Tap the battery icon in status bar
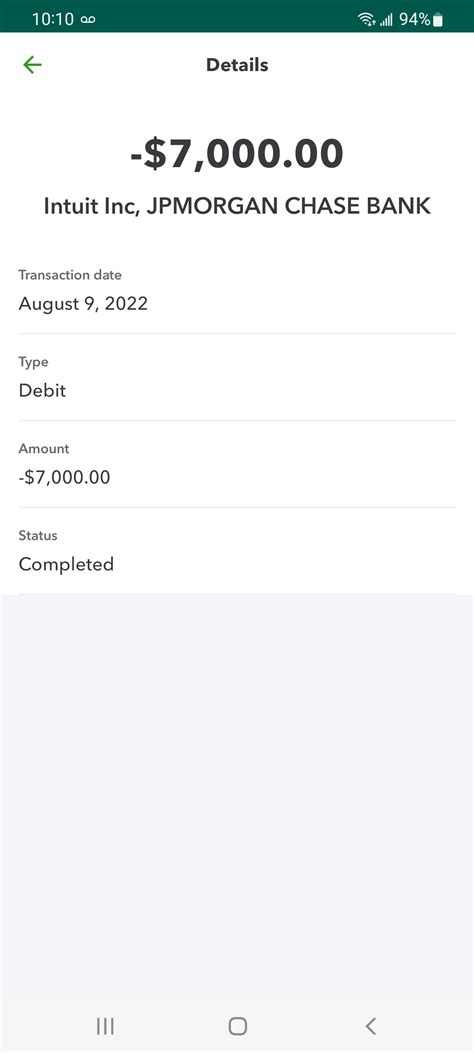The width and height of the screenshot is (474, 1053). (x=438, y=19)
